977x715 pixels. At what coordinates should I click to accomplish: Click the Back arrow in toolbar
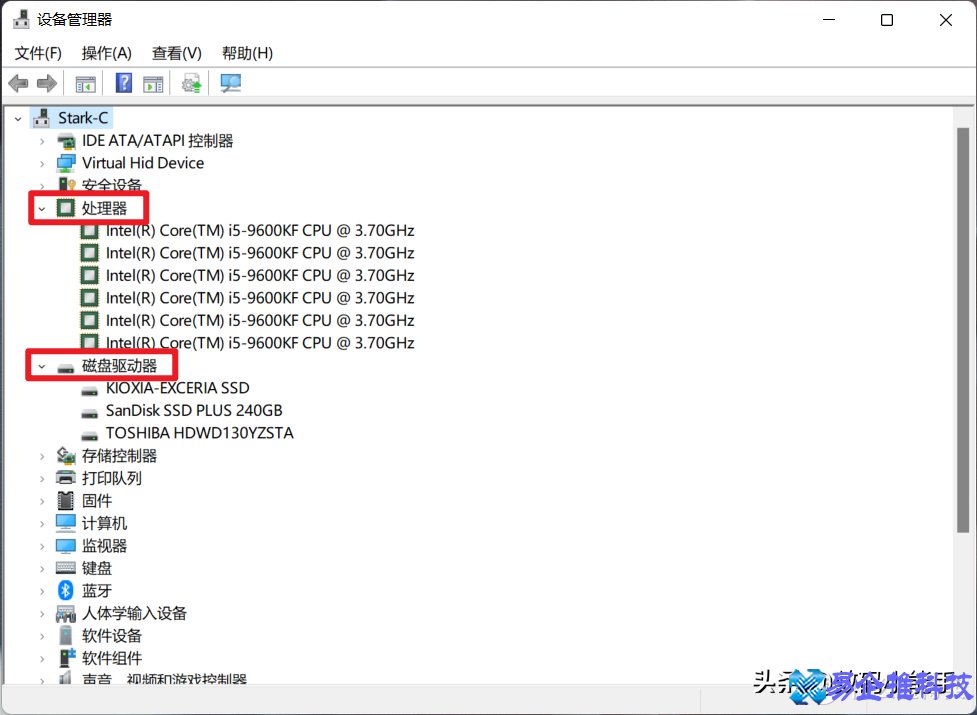click(x=18, y=84)
